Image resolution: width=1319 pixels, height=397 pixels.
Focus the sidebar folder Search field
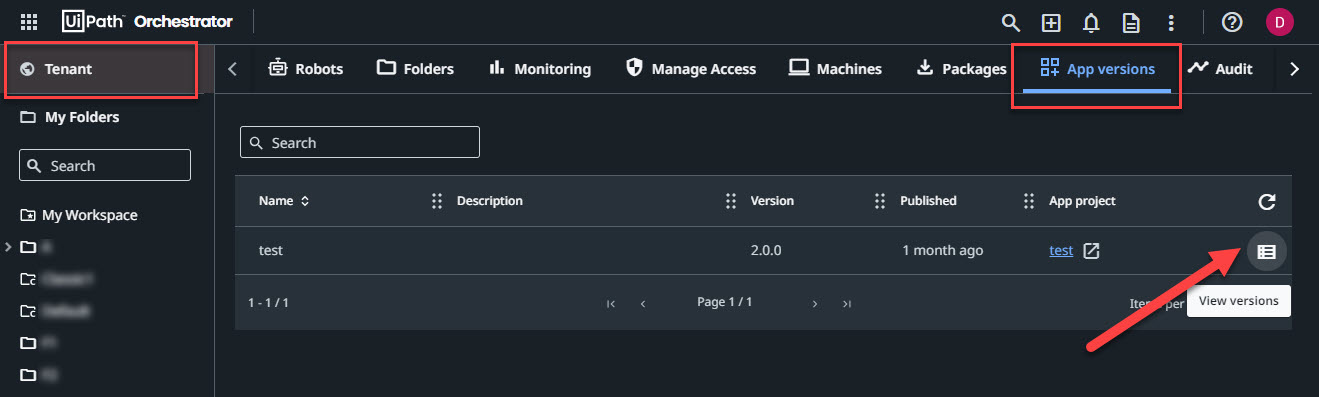[105, 165]
